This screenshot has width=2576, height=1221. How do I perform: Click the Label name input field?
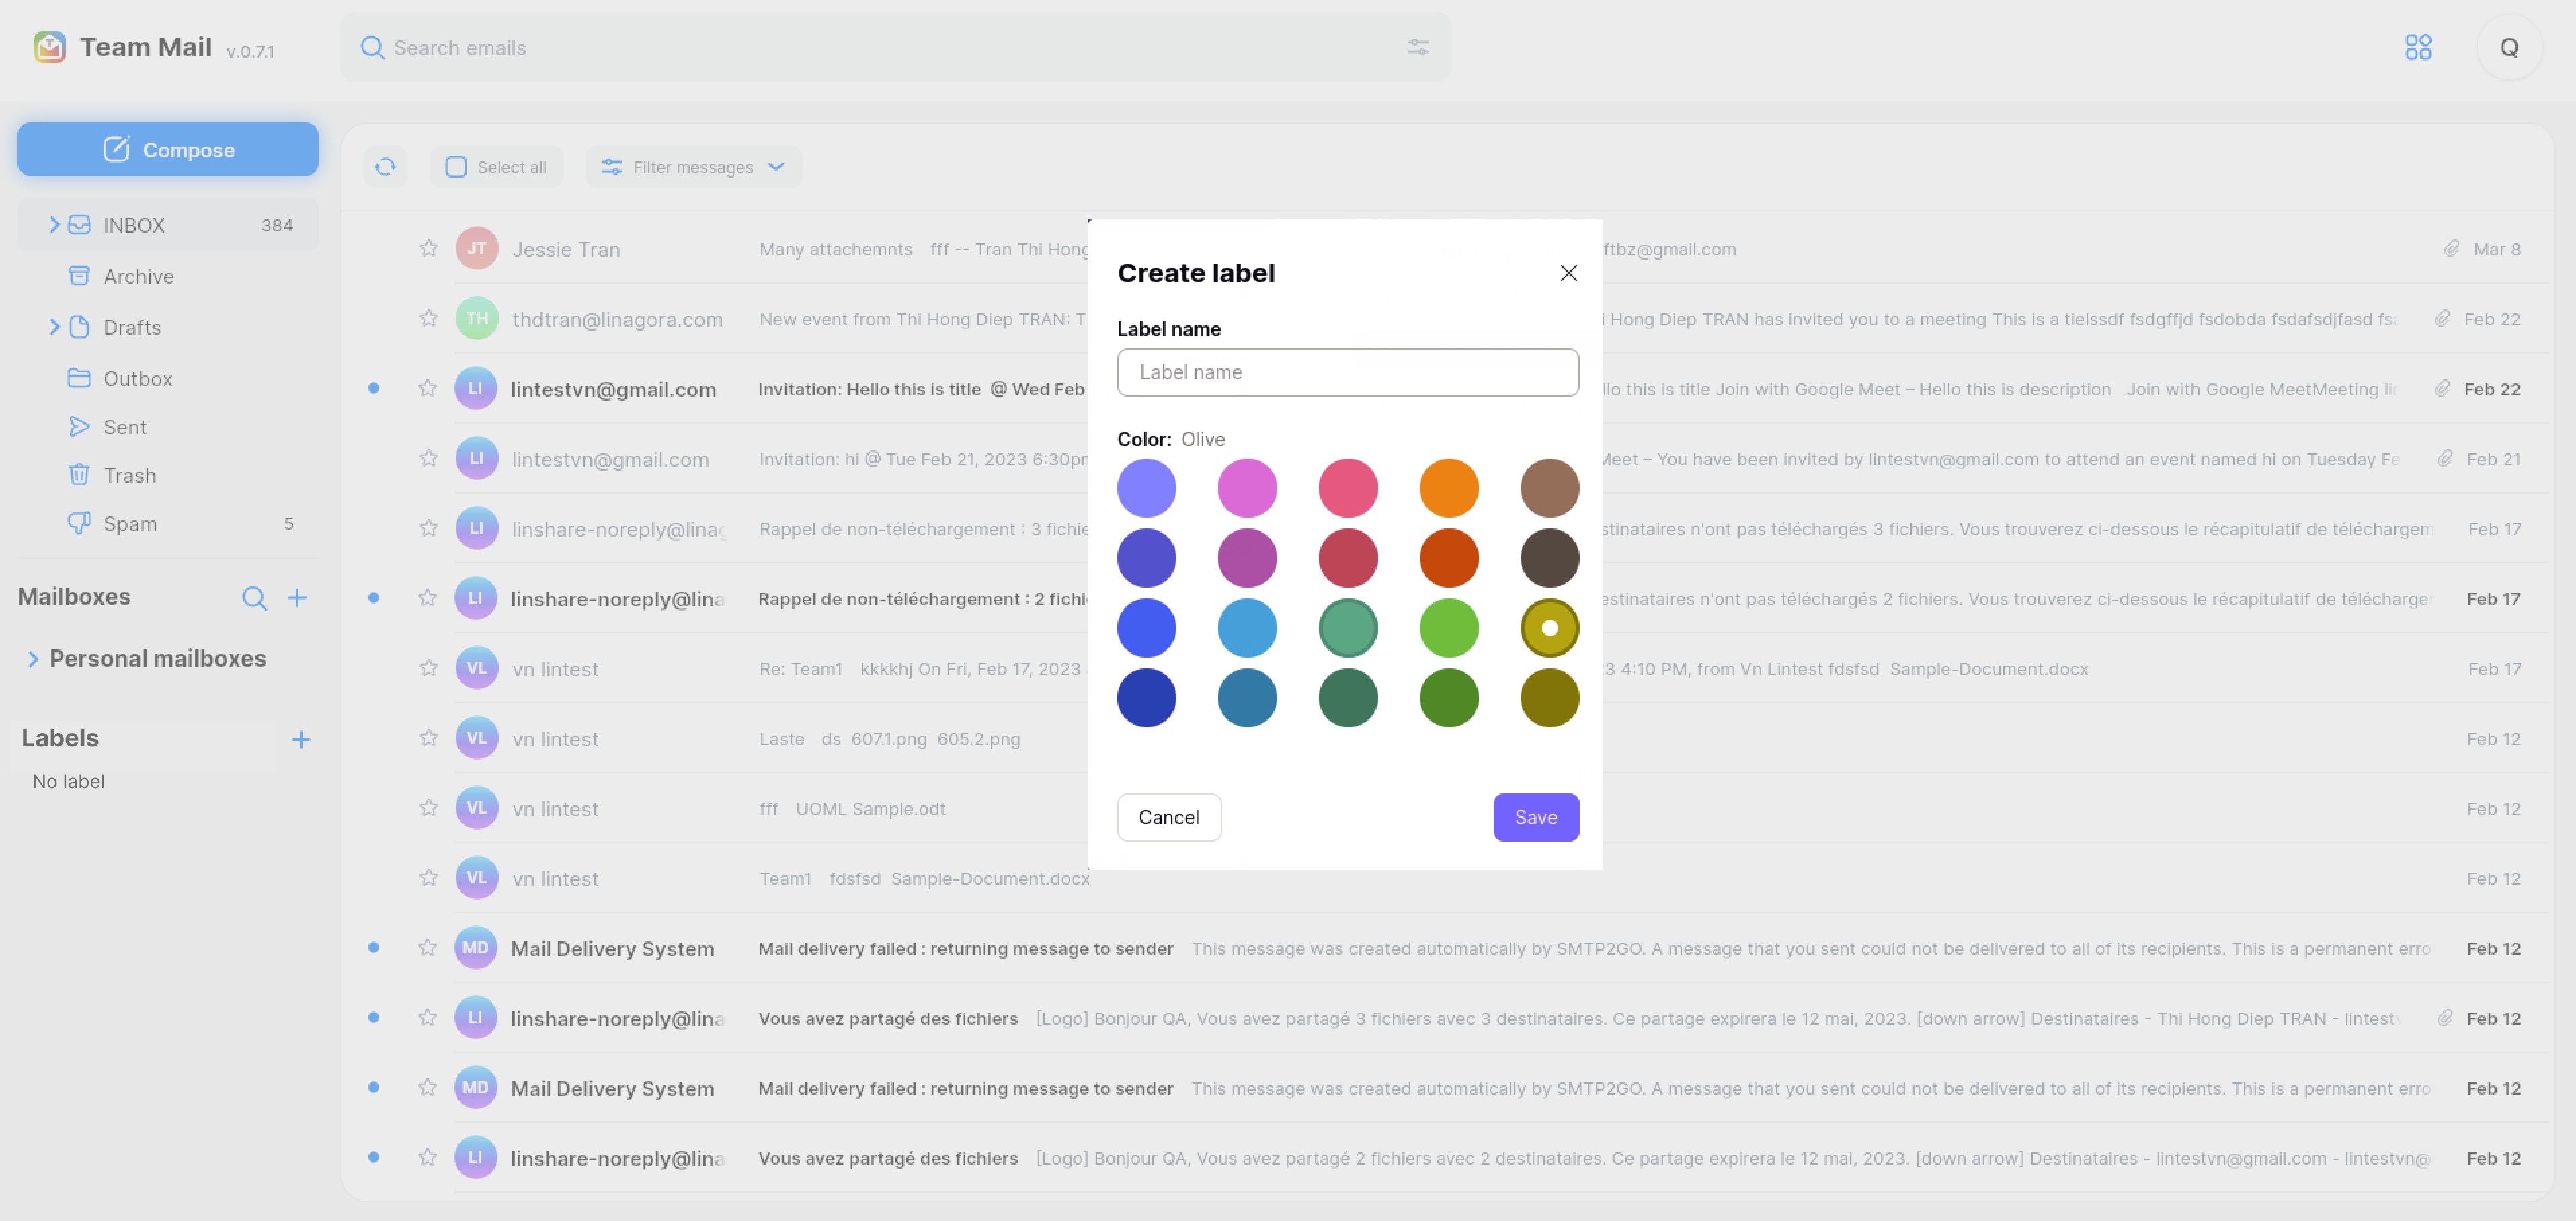click(x=1348, y=372)
